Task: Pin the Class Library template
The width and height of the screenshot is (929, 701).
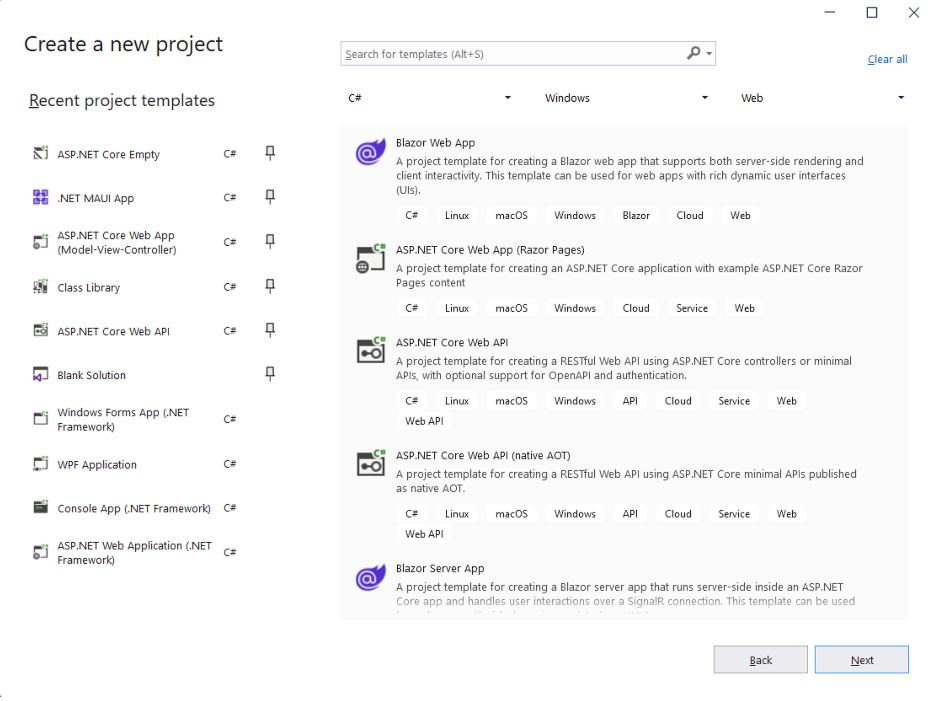Action: [270, 287]
